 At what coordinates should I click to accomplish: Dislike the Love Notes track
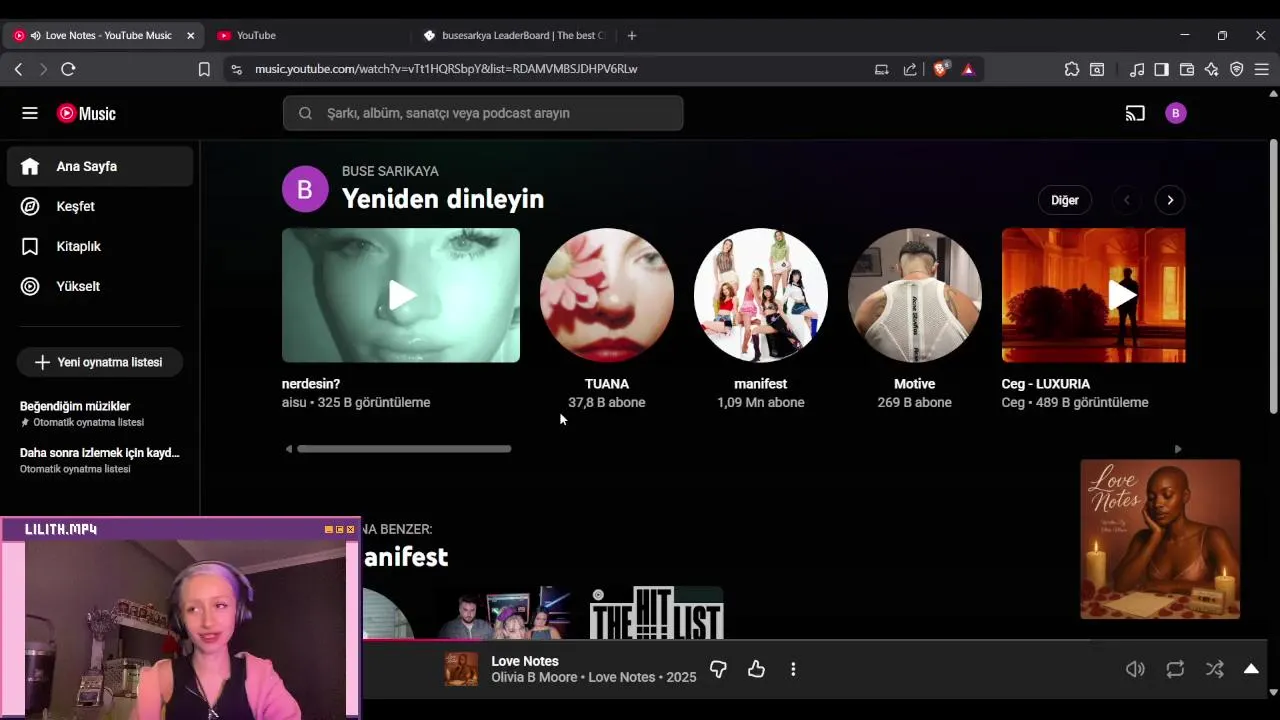(x=718, y=669)
